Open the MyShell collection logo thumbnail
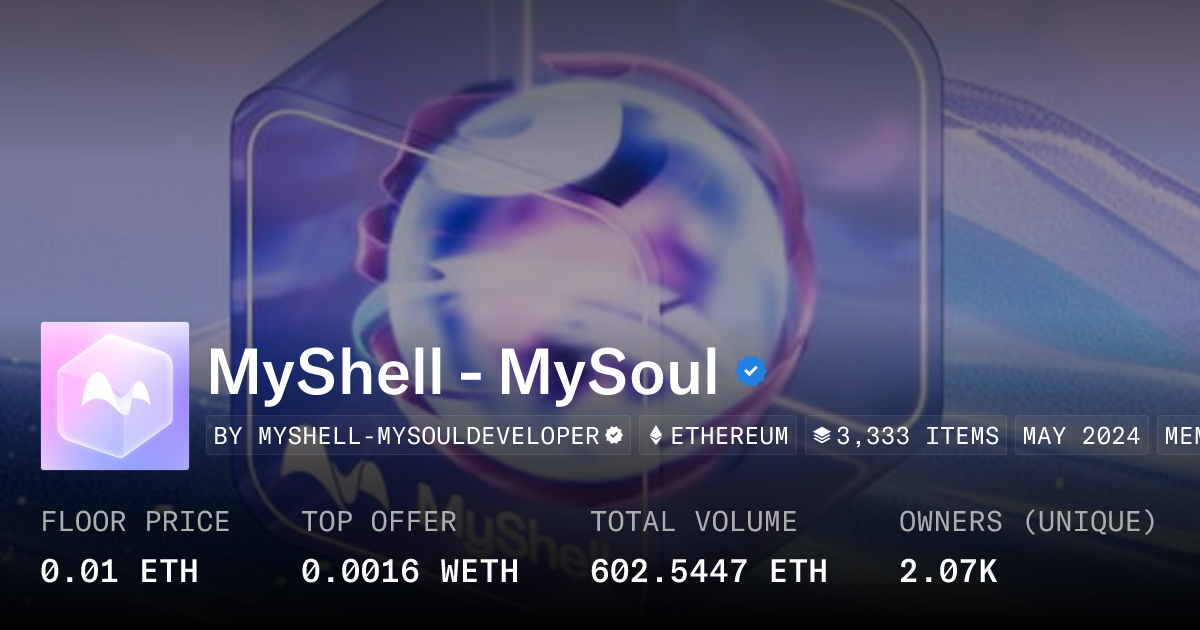This screenshot has height=630, width=1200. click(115, 396)
